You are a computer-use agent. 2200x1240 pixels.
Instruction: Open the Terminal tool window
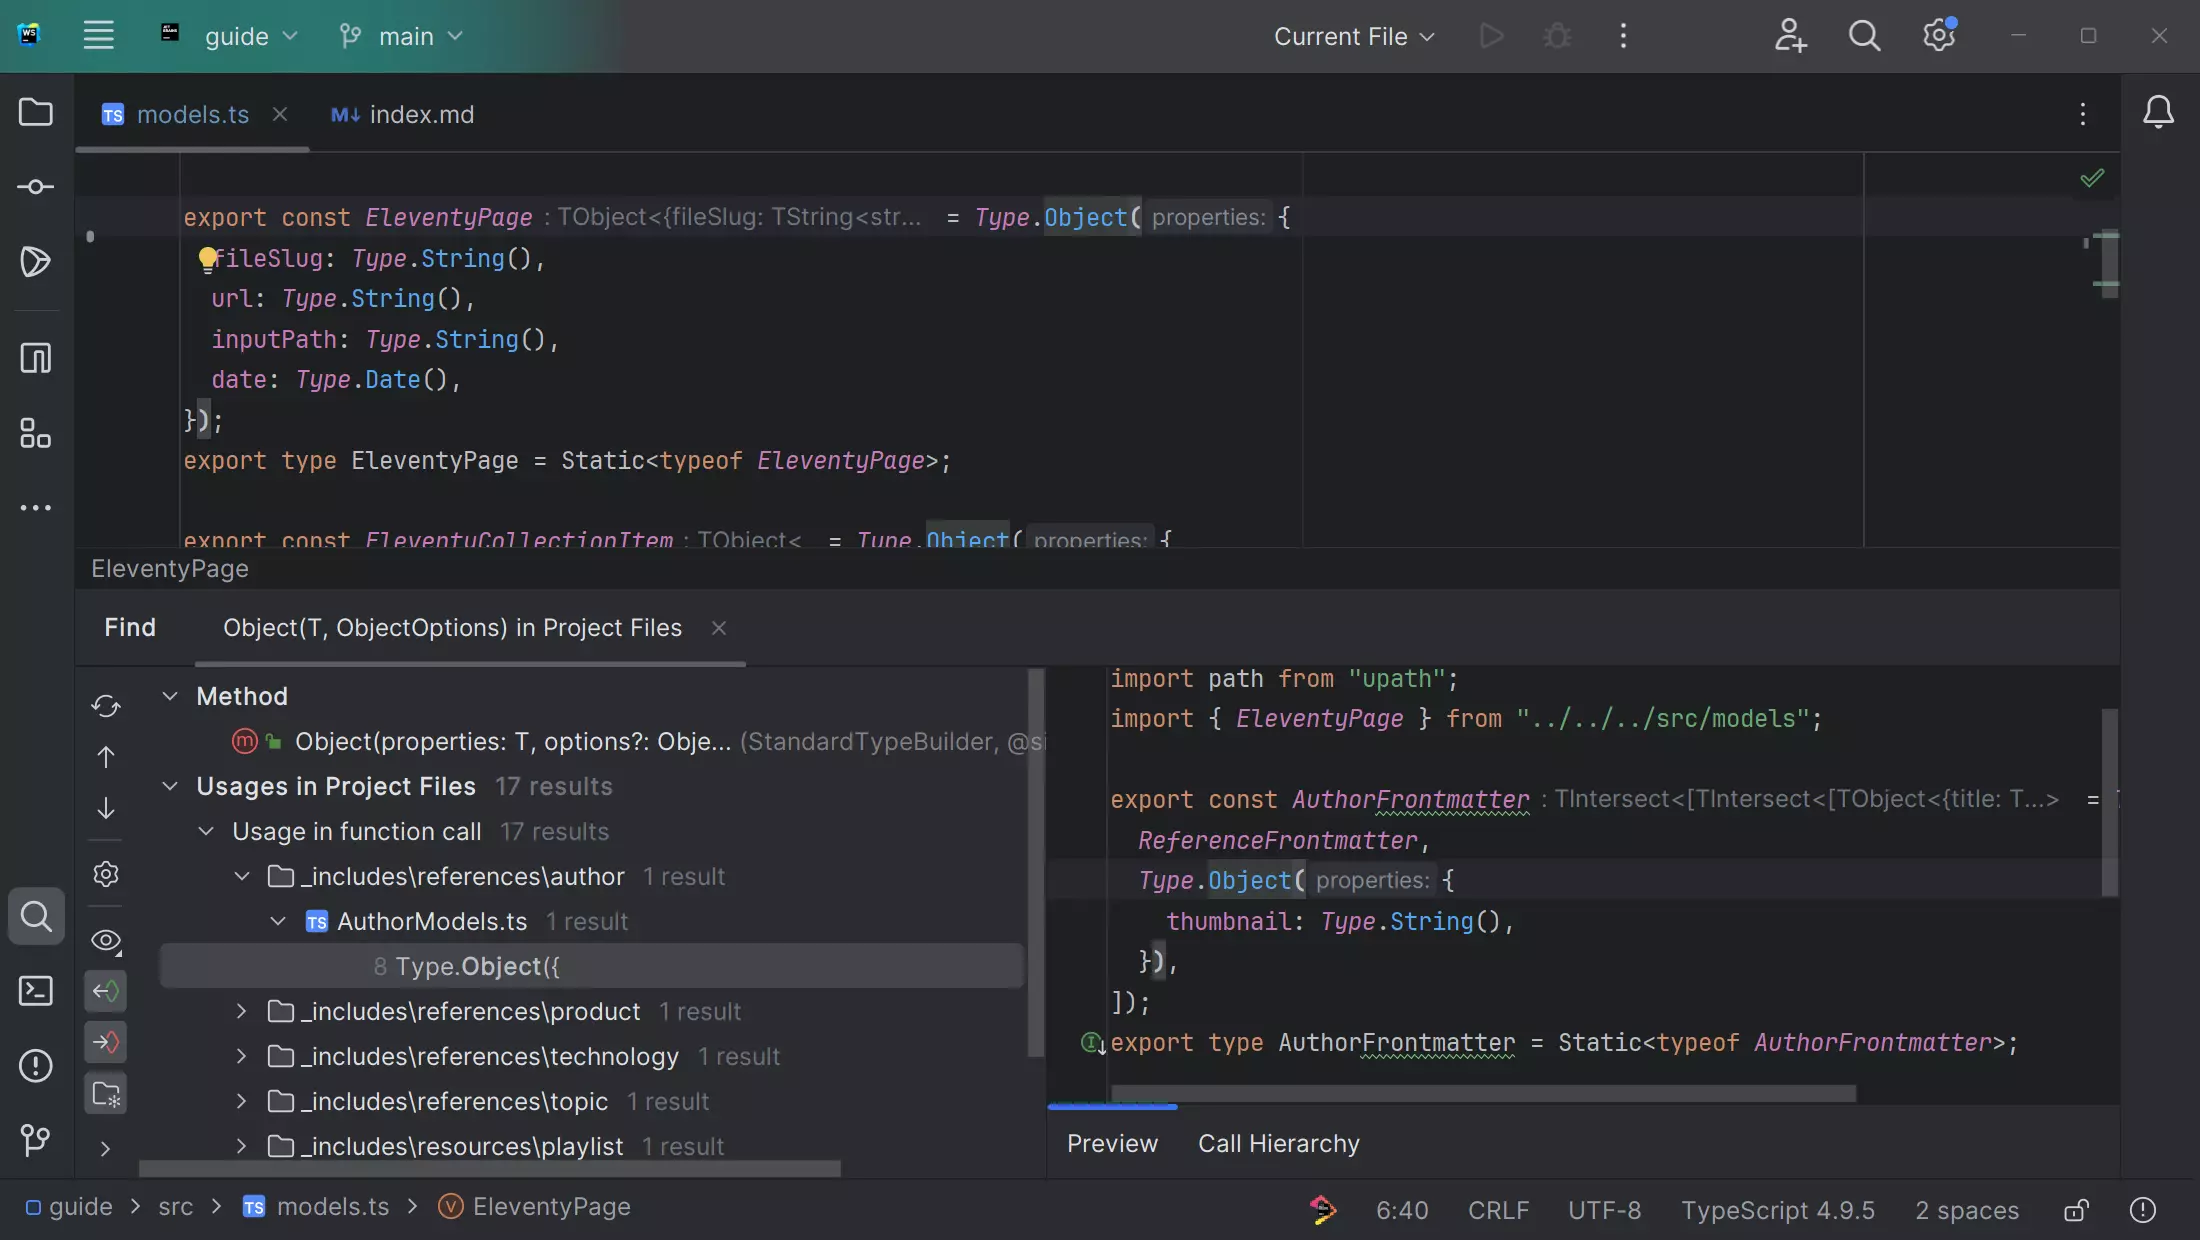[36, 991]
